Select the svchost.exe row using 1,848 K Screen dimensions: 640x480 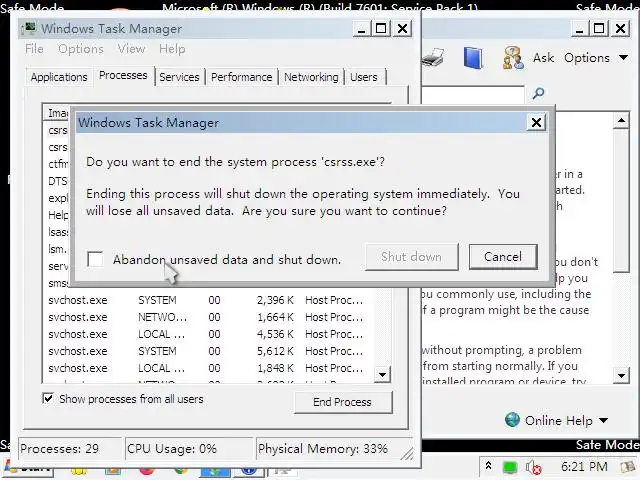(x=207, y=368)
